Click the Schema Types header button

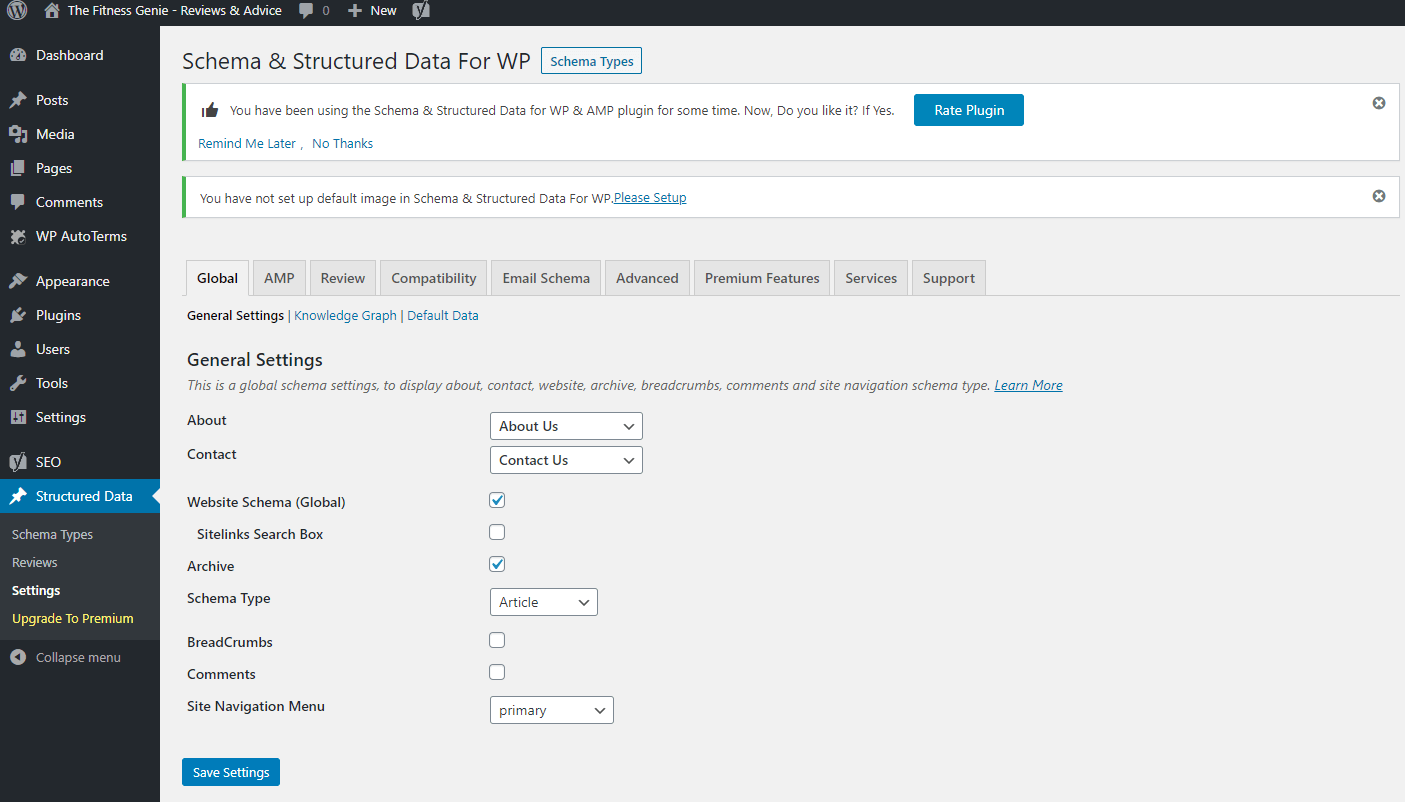pos(592,61)
